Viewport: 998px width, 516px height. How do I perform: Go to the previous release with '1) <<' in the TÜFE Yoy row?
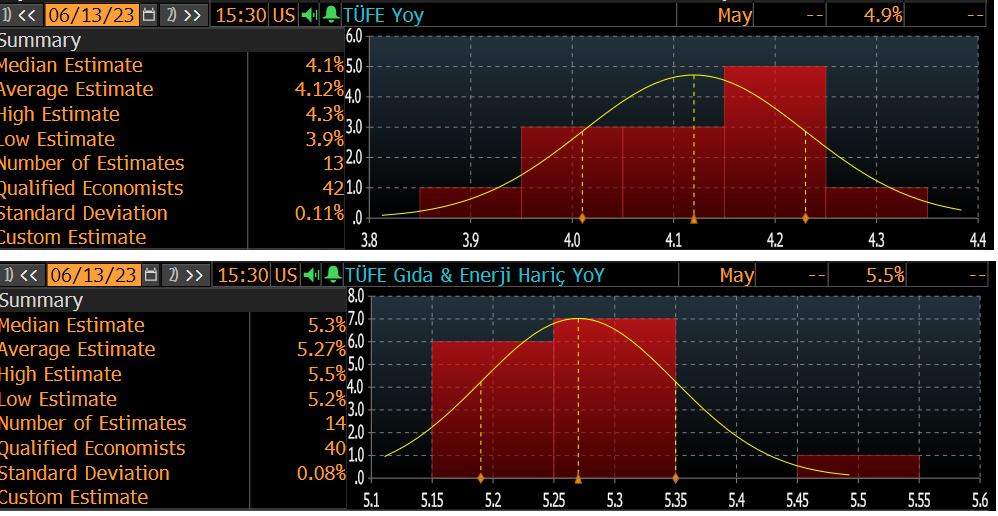(x=20, y=15)
